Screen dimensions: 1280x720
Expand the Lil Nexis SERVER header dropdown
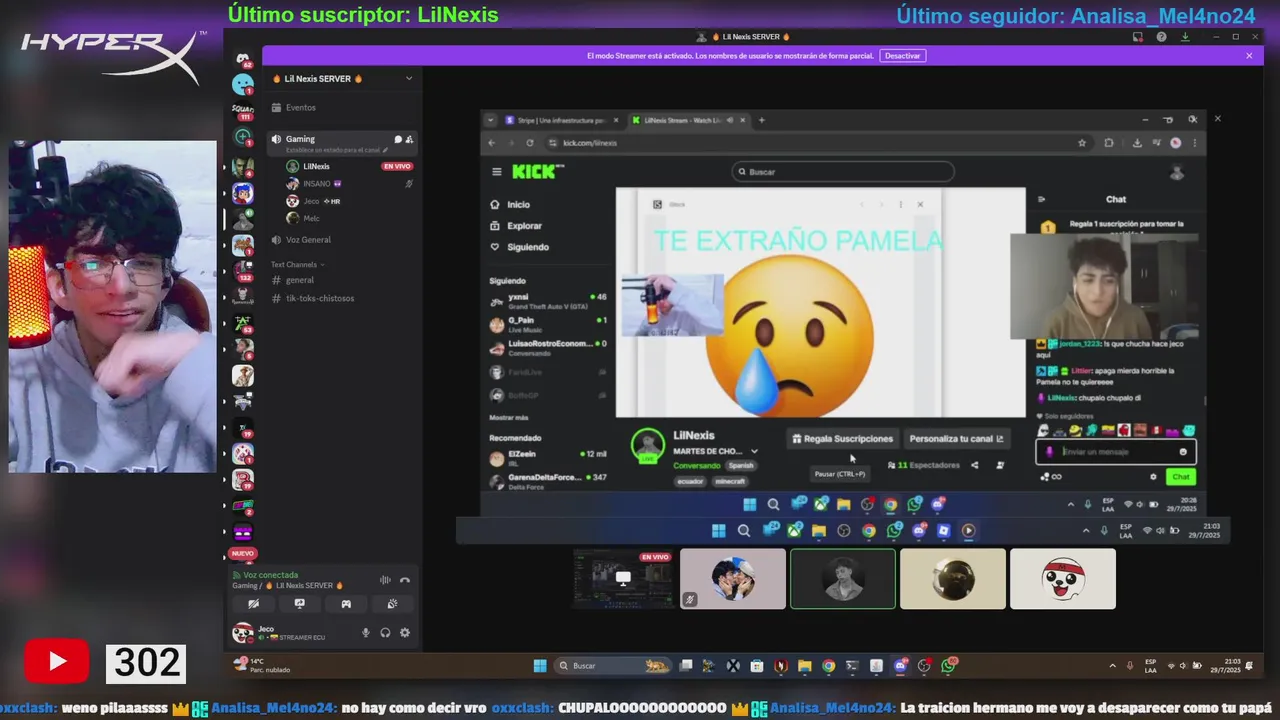point(408,78)
